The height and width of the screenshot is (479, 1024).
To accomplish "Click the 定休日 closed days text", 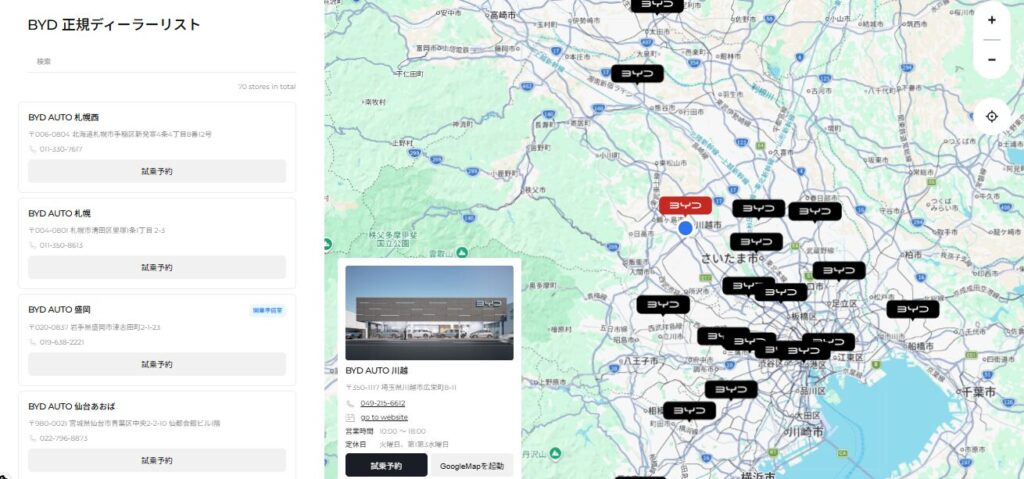I will [397, 444].
